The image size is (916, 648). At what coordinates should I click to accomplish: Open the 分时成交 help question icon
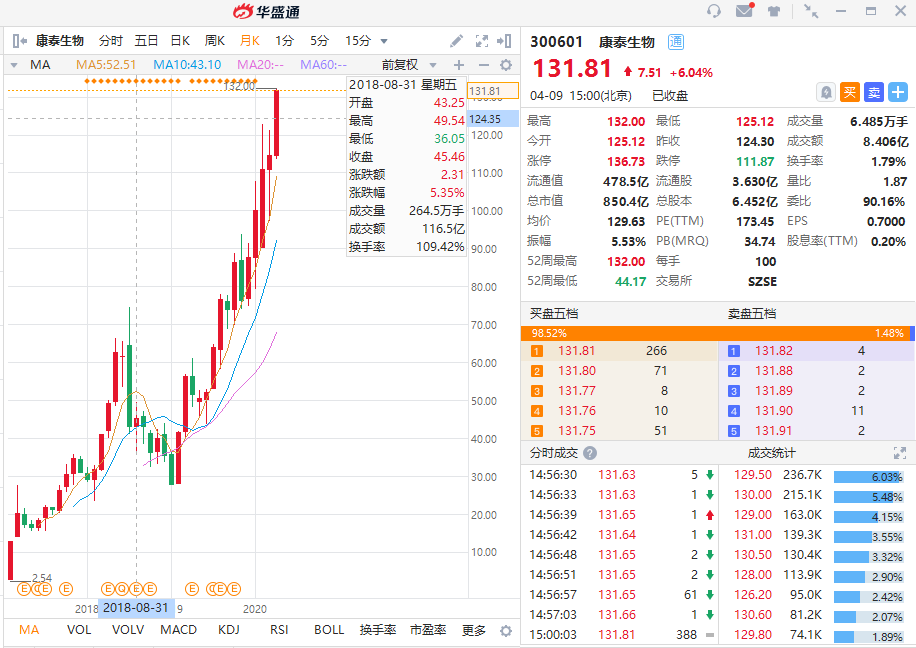pyautogui.click(x=590, y=453)
